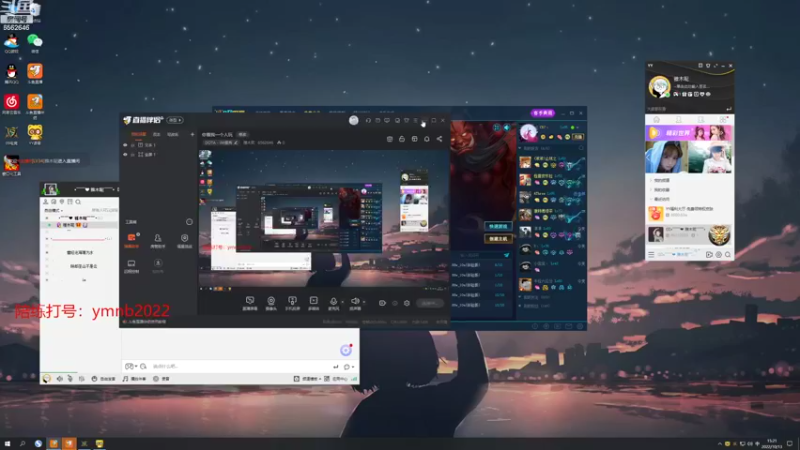Open the NetEase Cloud Music desktop icon

[x=11, y=104]
